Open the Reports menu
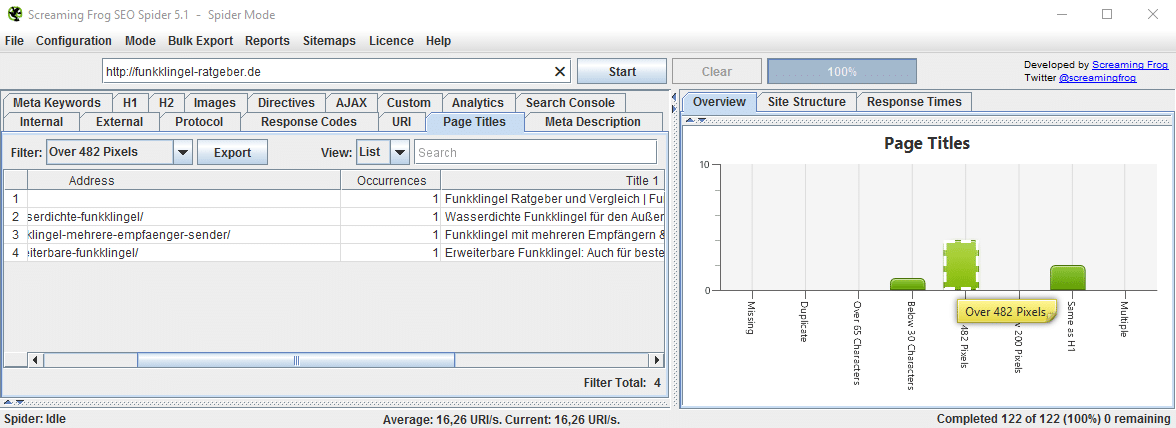The image size is (1176, 428). coord(268,41)
